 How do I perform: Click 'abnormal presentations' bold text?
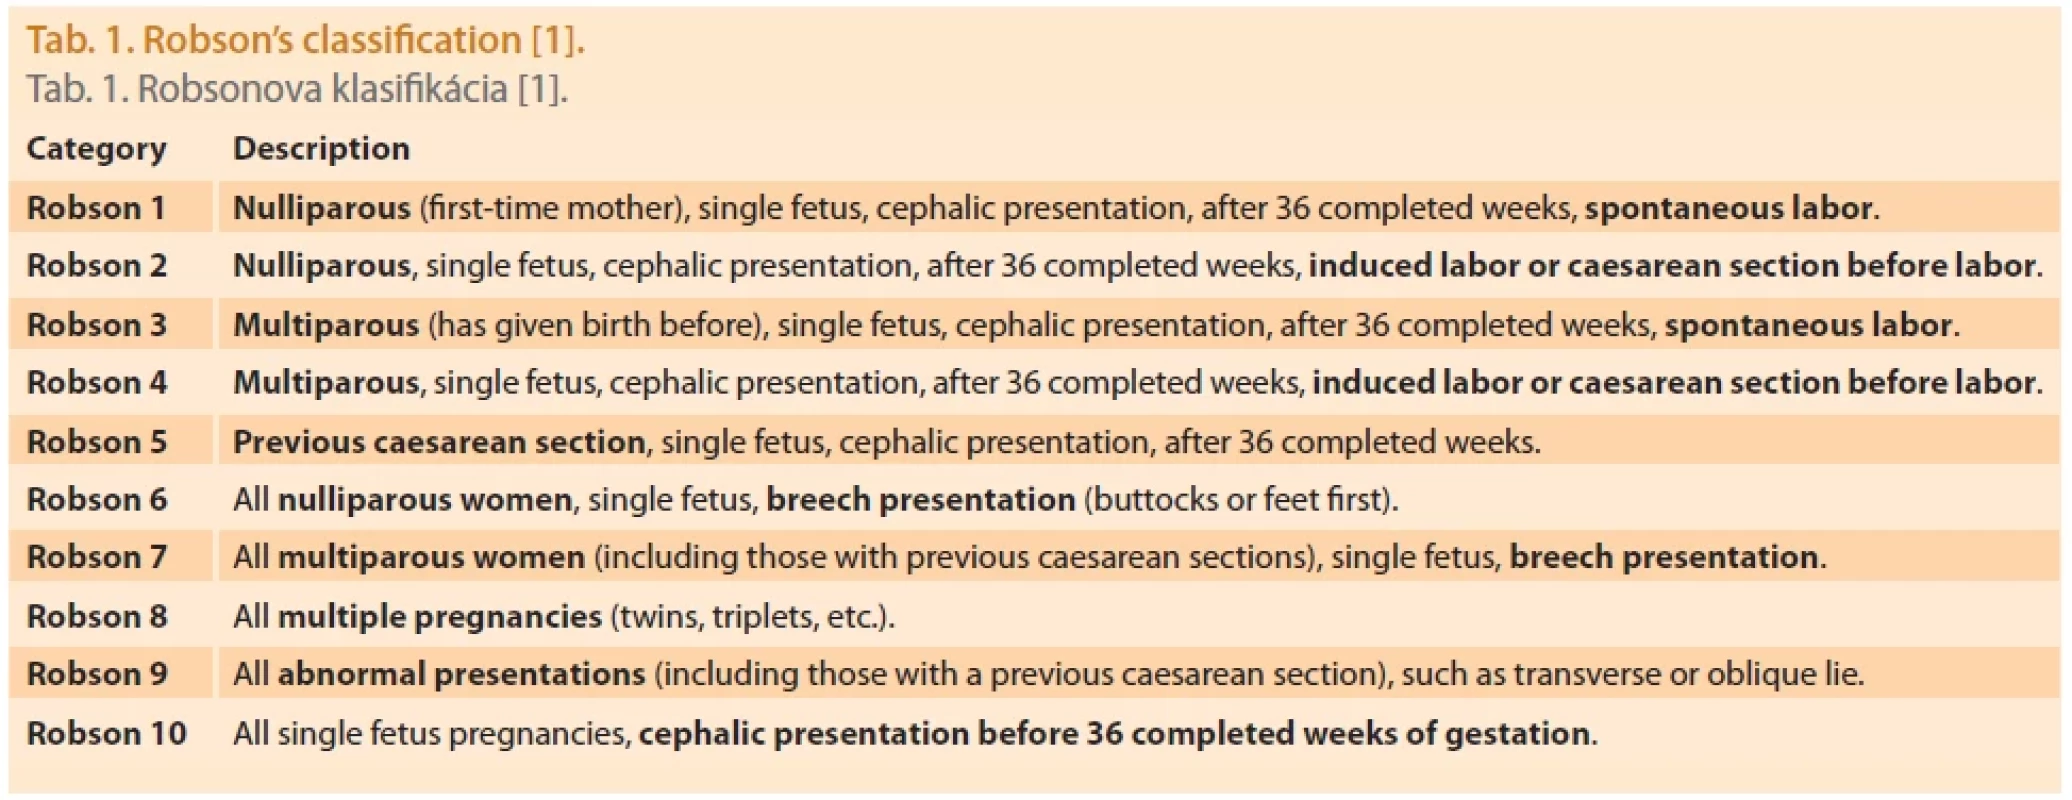461,674
